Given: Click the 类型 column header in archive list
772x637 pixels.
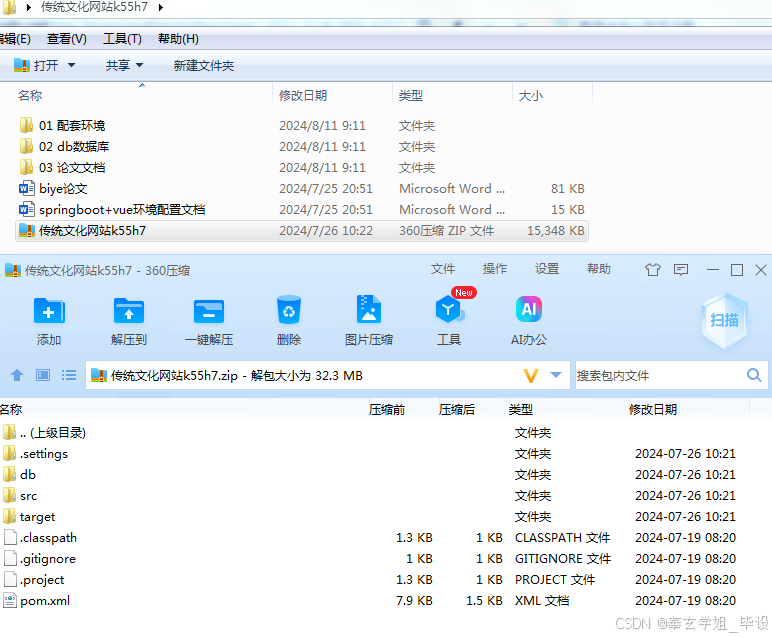Looking at the screenshot, I should (521, 410).
